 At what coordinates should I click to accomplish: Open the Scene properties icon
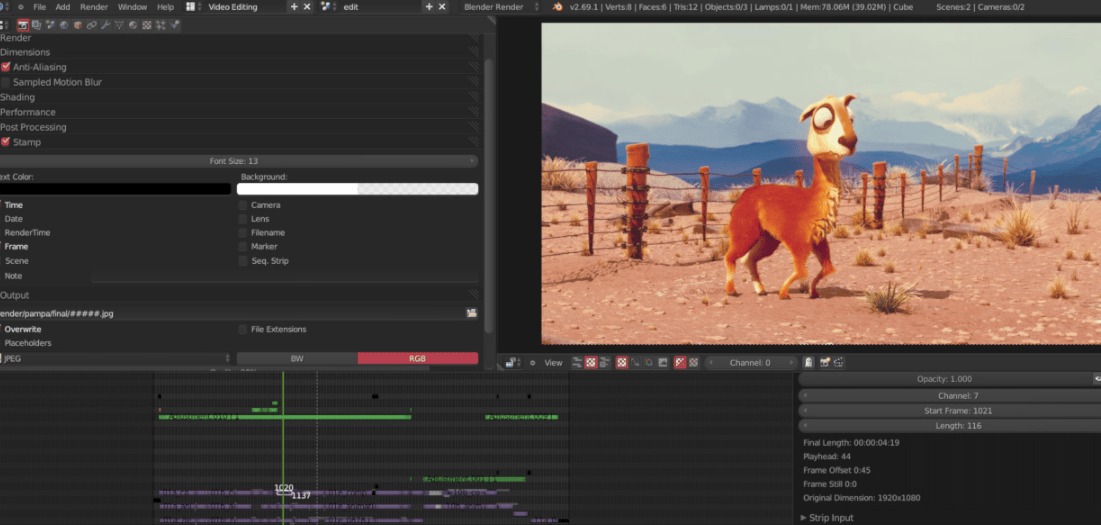coord(50,25)
